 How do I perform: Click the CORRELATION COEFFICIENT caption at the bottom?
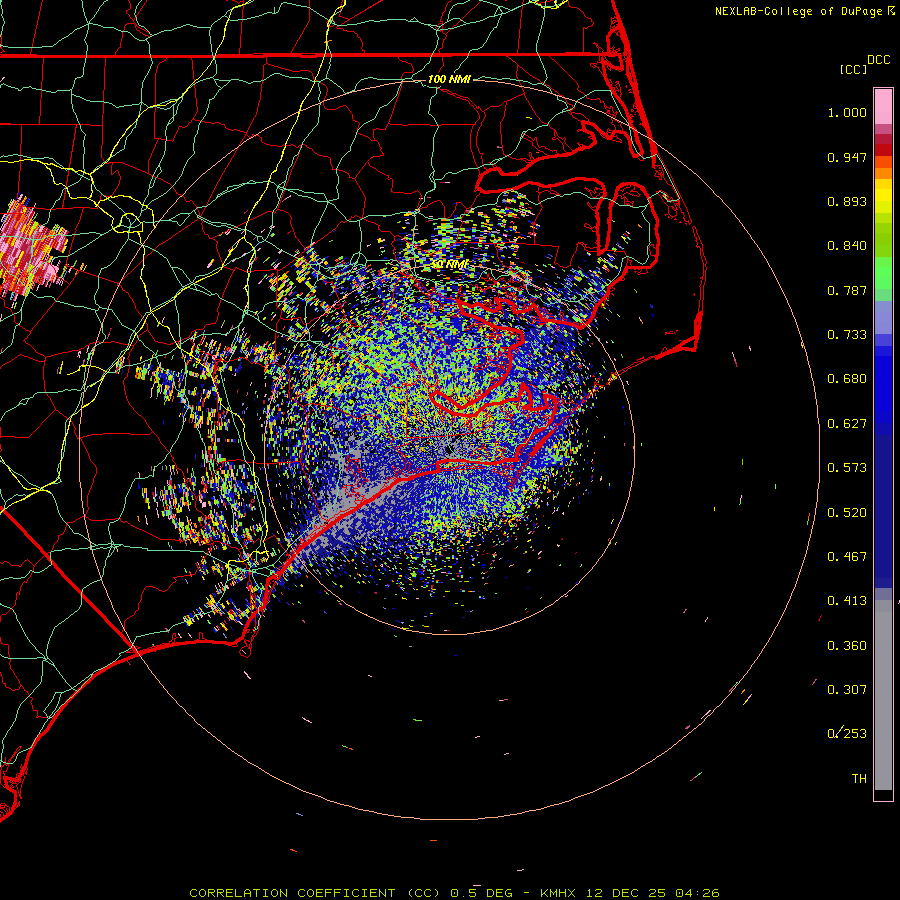click(454, 893)
